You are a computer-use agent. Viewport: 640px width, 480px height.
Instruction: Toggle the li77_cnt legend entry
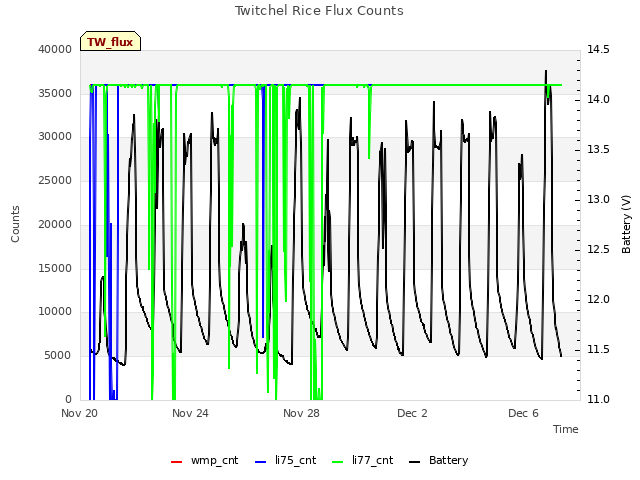(x=362, y=460)
